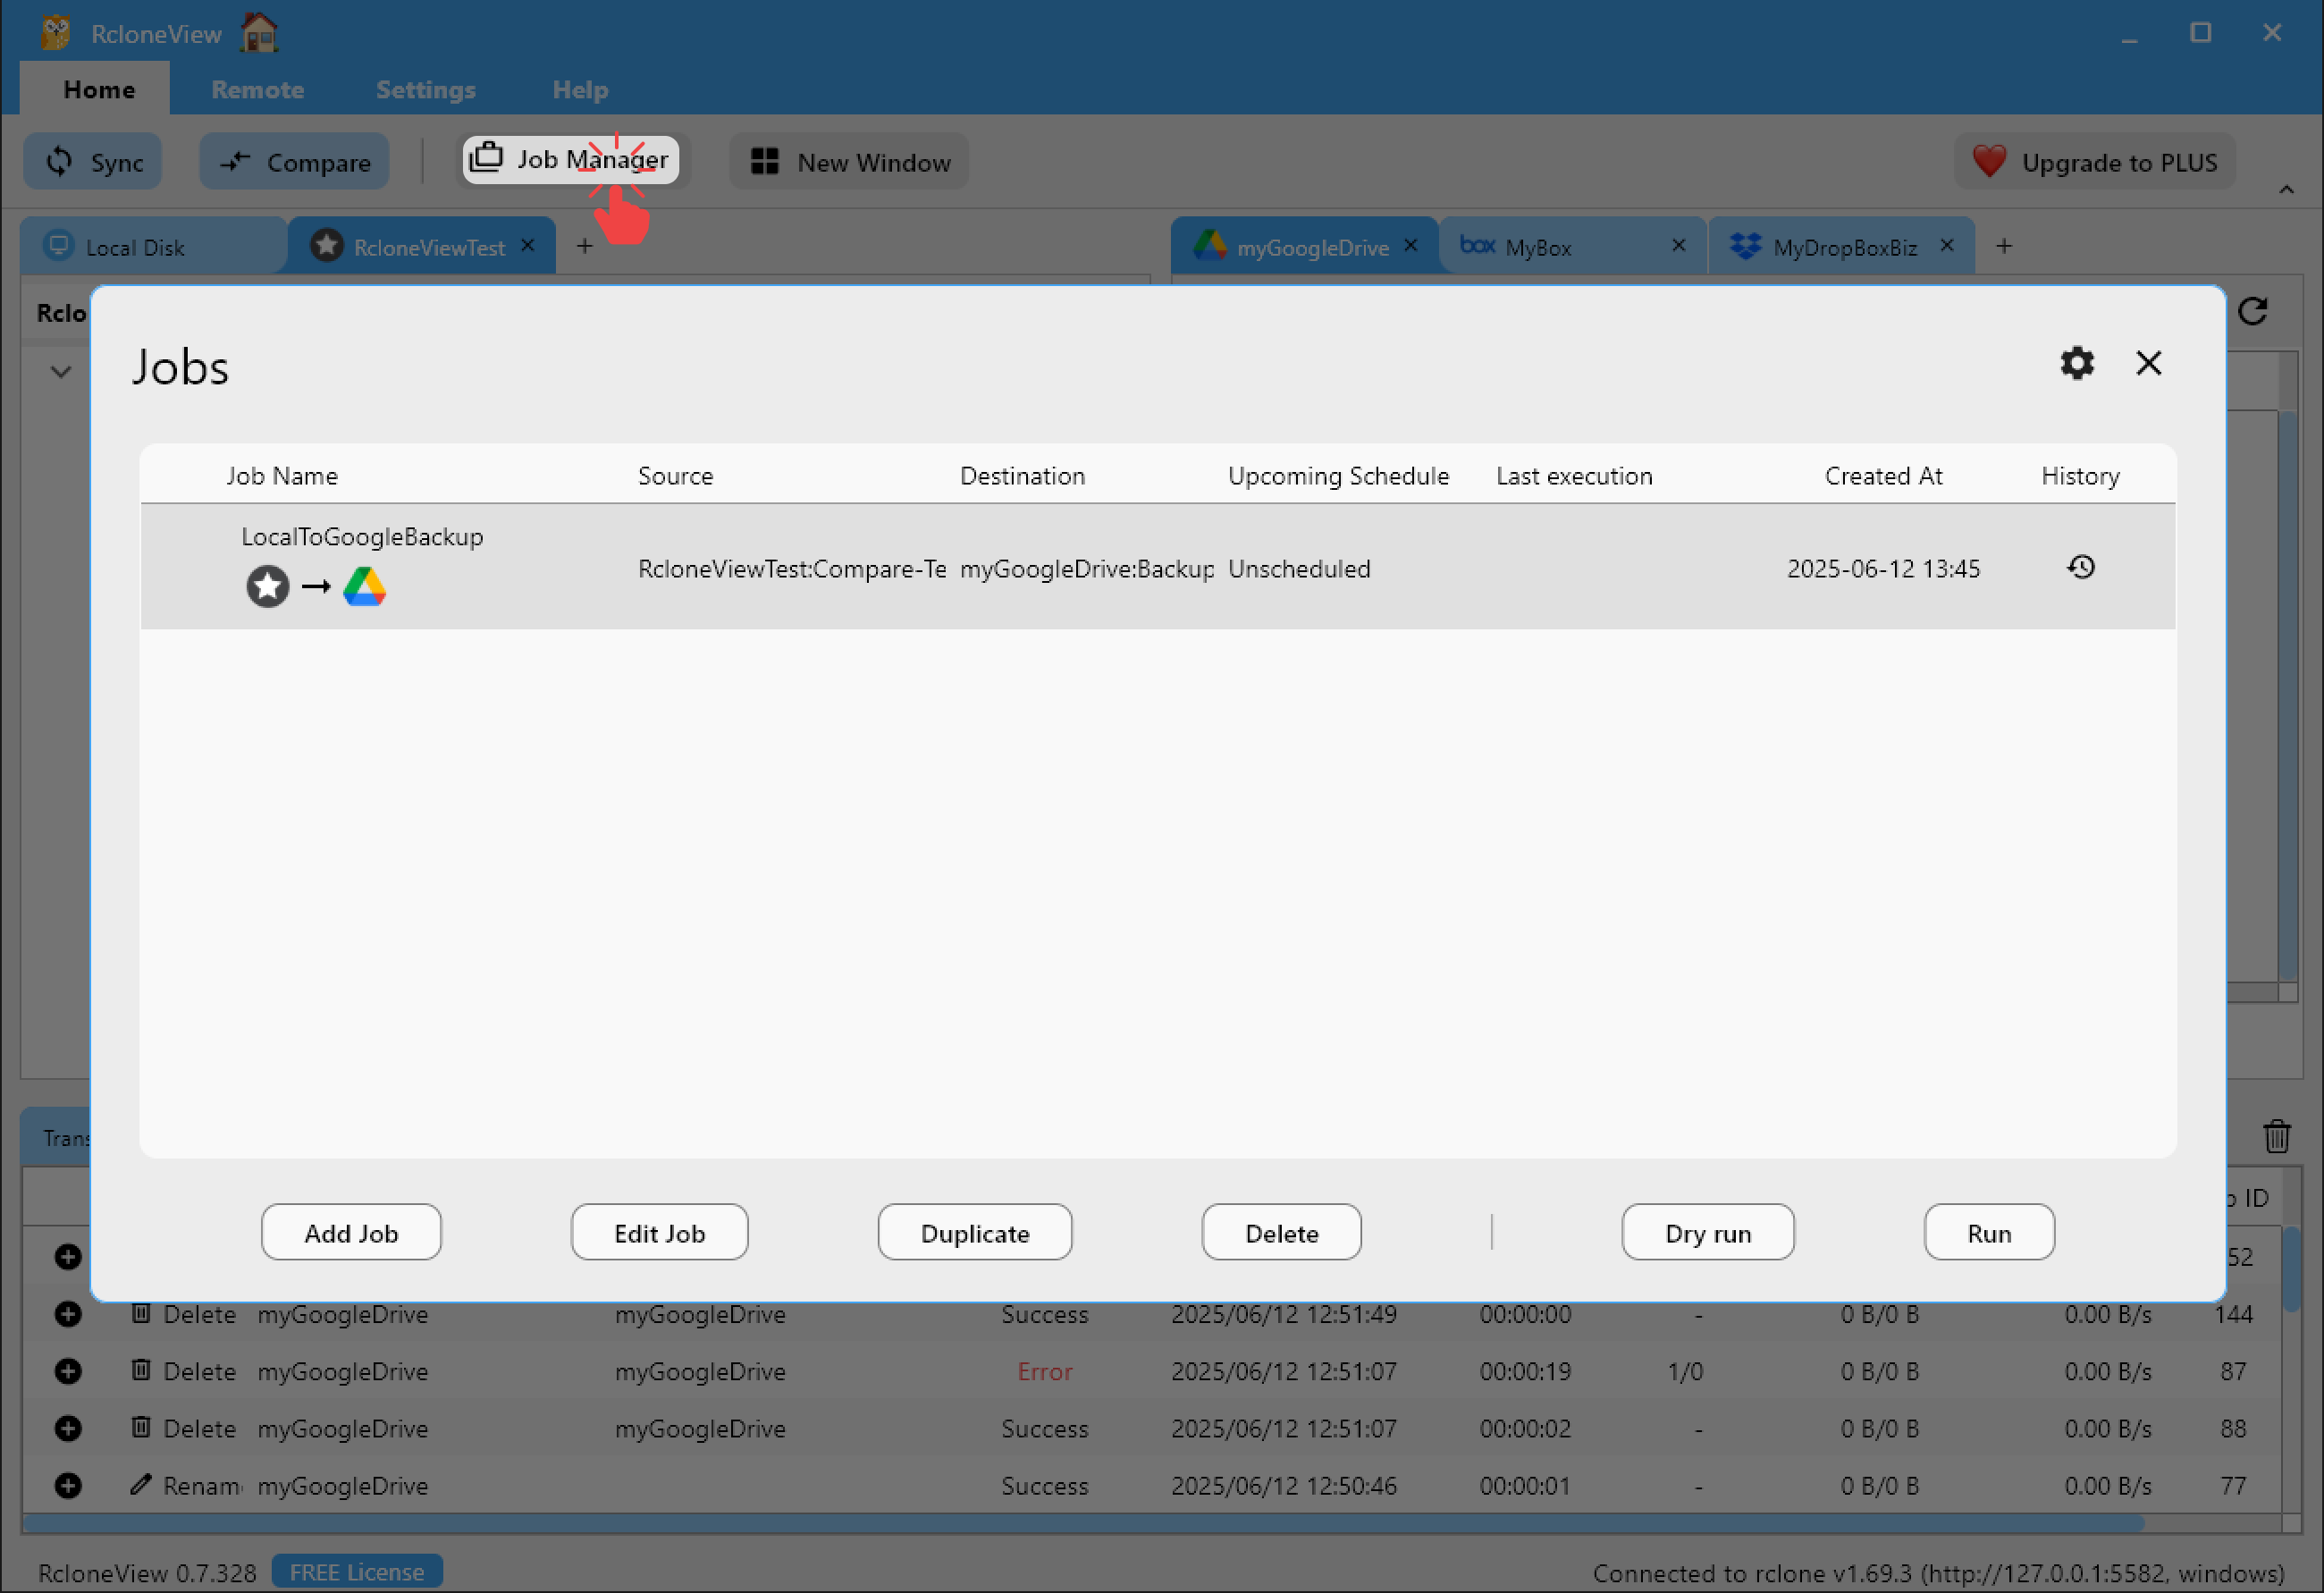Run a Sync from the toolbar
This screenshot has height=1593, width=2324.
(92, 161)
